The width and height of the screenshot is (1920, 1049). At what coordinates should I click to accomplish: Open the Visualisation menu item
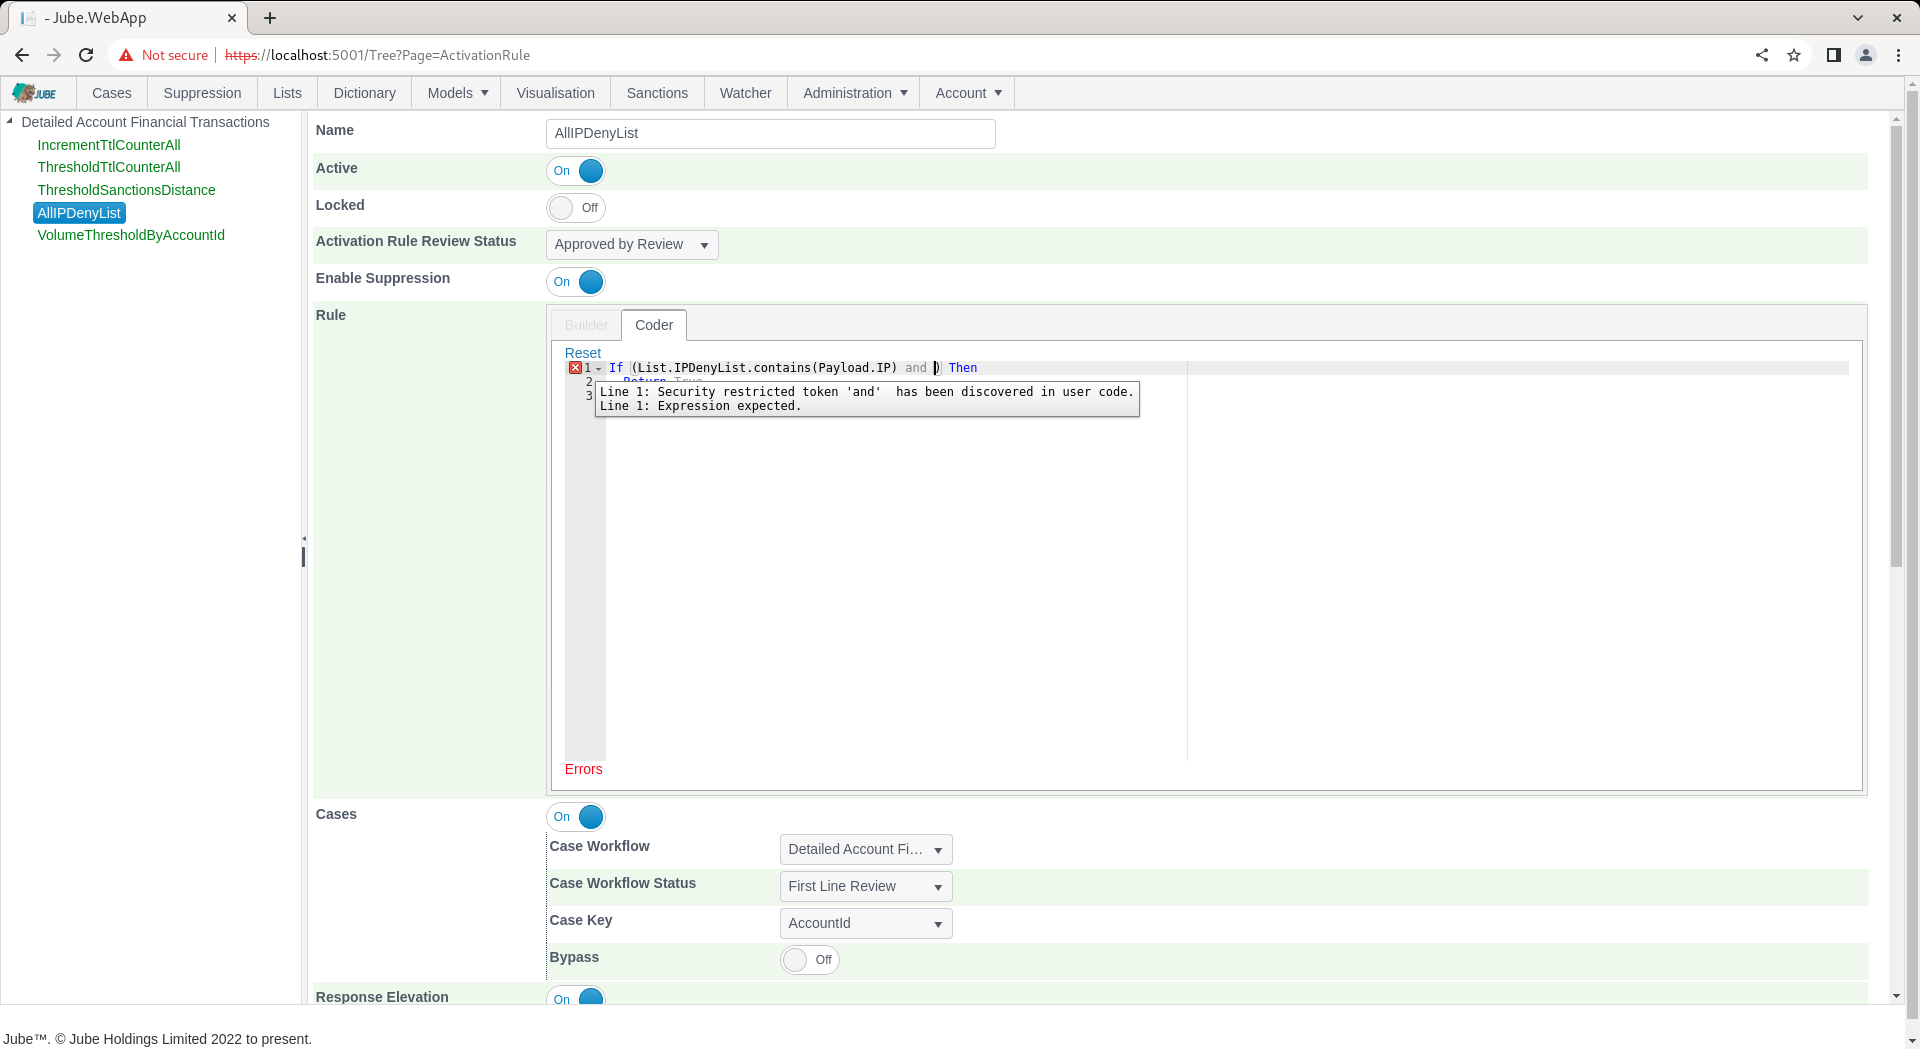pos(555,93)
